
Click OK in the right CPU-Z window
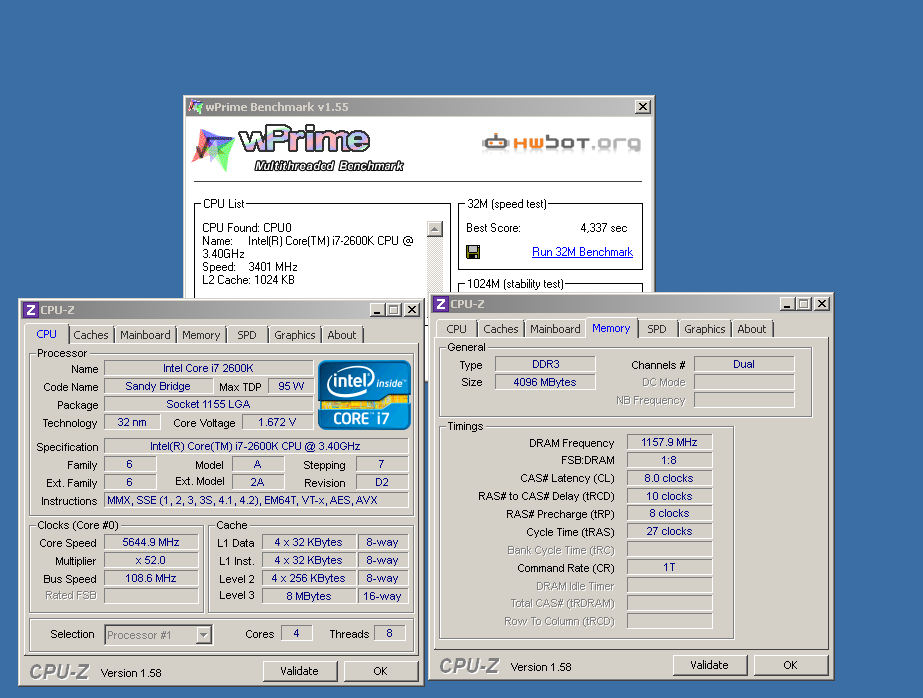(x=791, y=665)
